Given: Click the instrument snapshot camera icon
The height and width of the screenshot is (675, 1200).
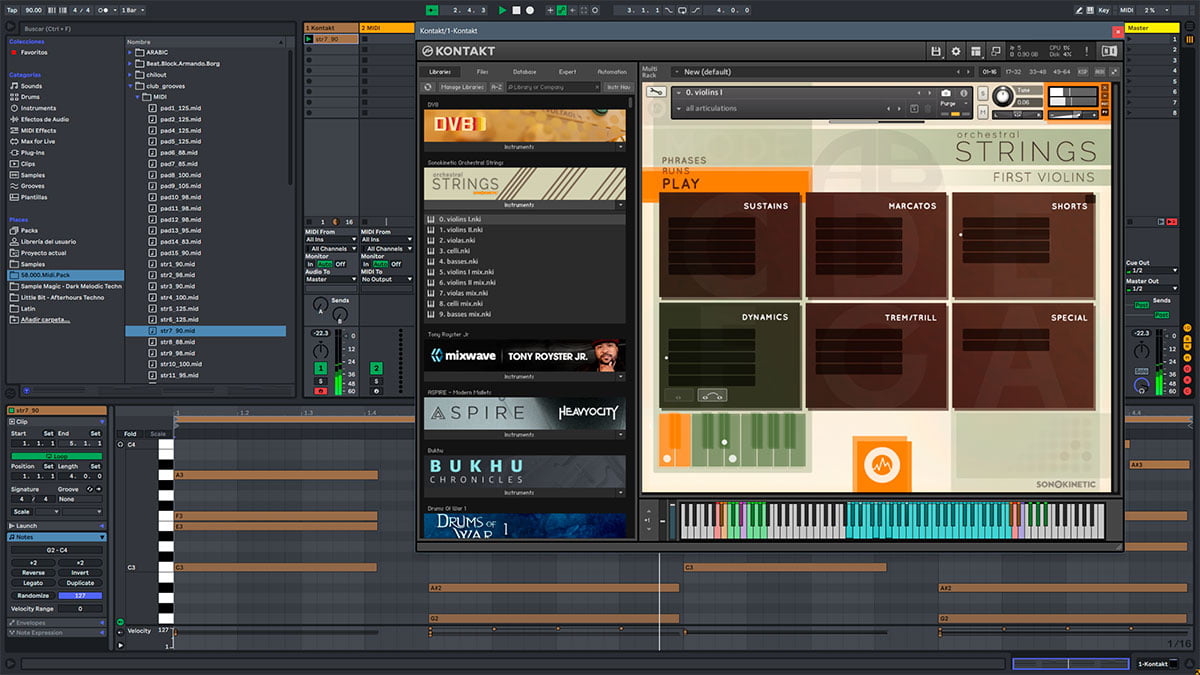Looking at the screenshot, I should (946, 93).
